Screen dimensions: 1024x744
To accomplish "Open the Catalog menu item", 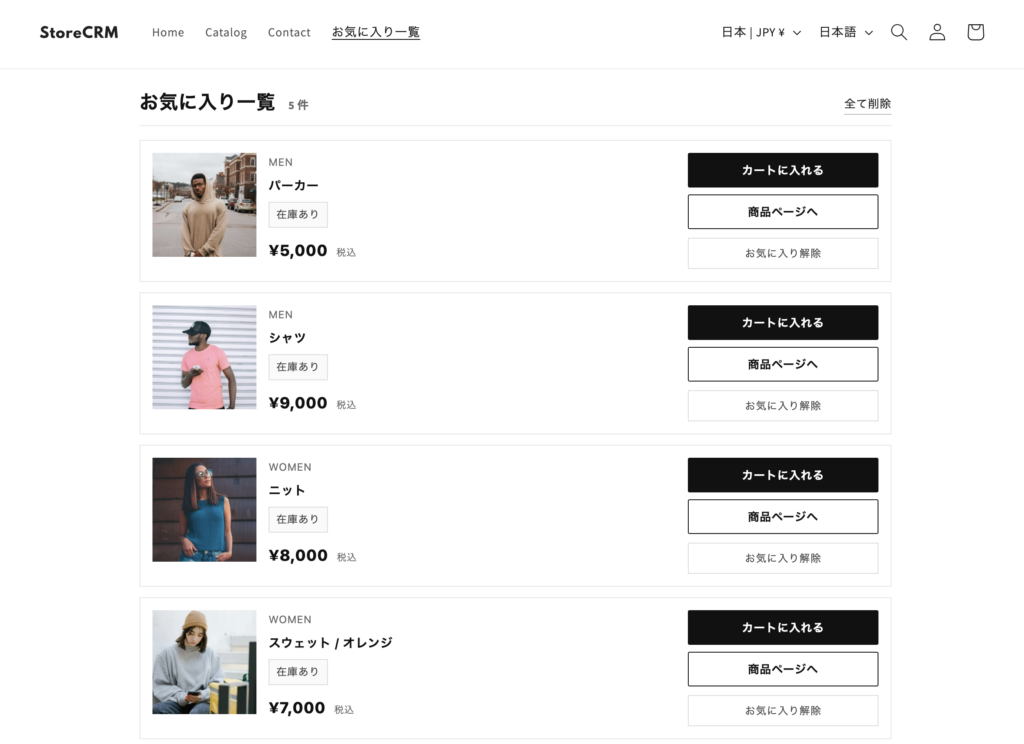I will [226, 32].
